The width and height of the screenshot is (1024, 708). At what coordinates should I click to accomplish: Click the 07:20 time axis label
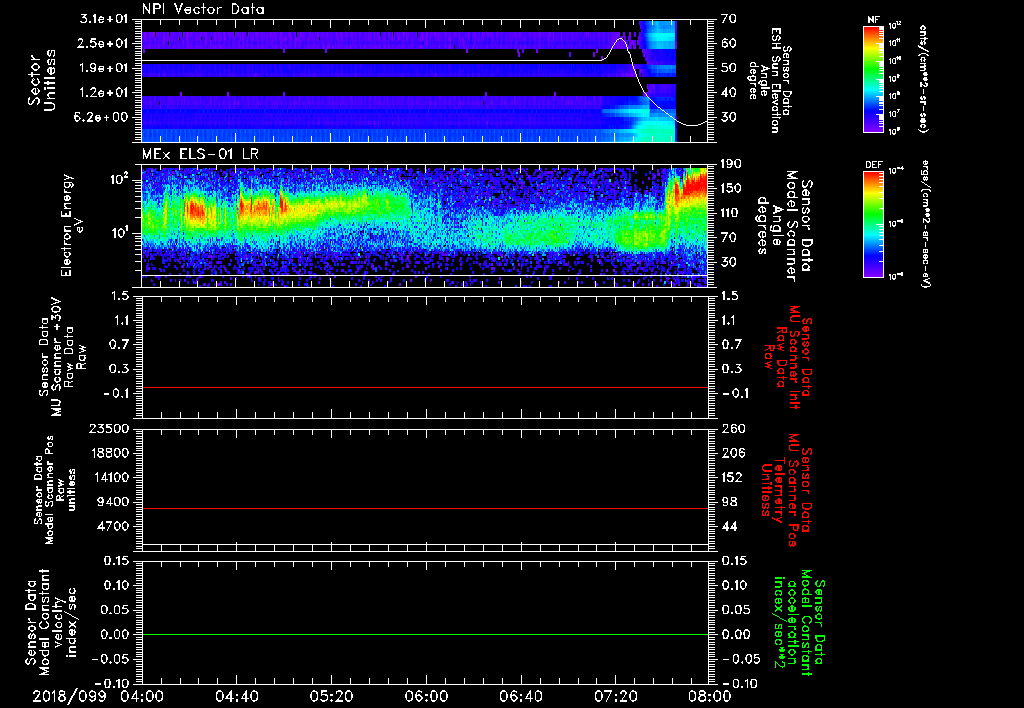pos(615,695)
